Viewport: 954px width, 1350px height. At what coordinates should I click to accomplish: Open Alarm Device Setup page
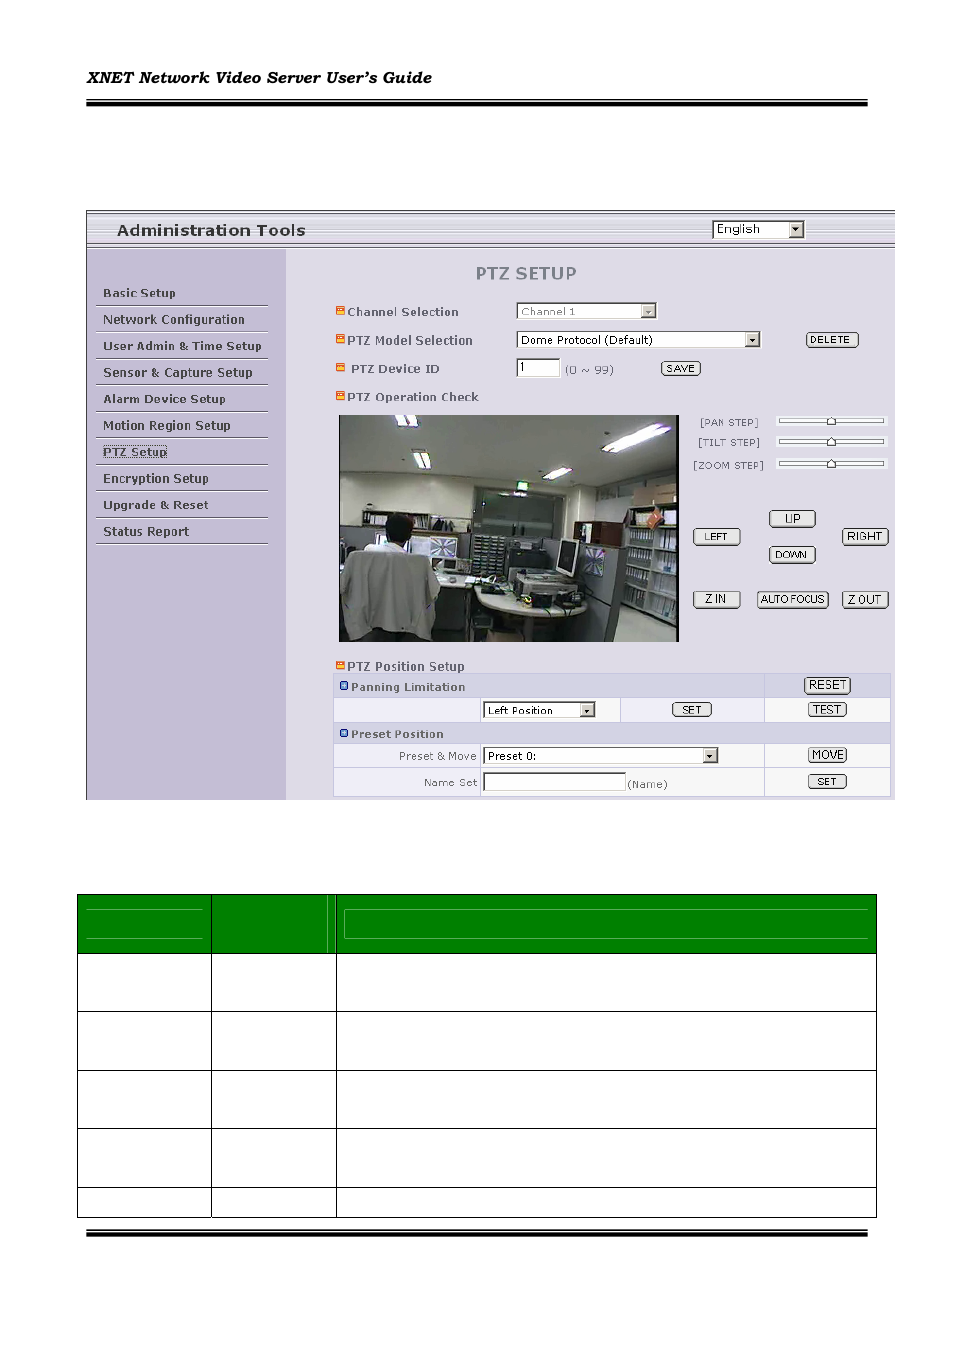click(164, 399)
